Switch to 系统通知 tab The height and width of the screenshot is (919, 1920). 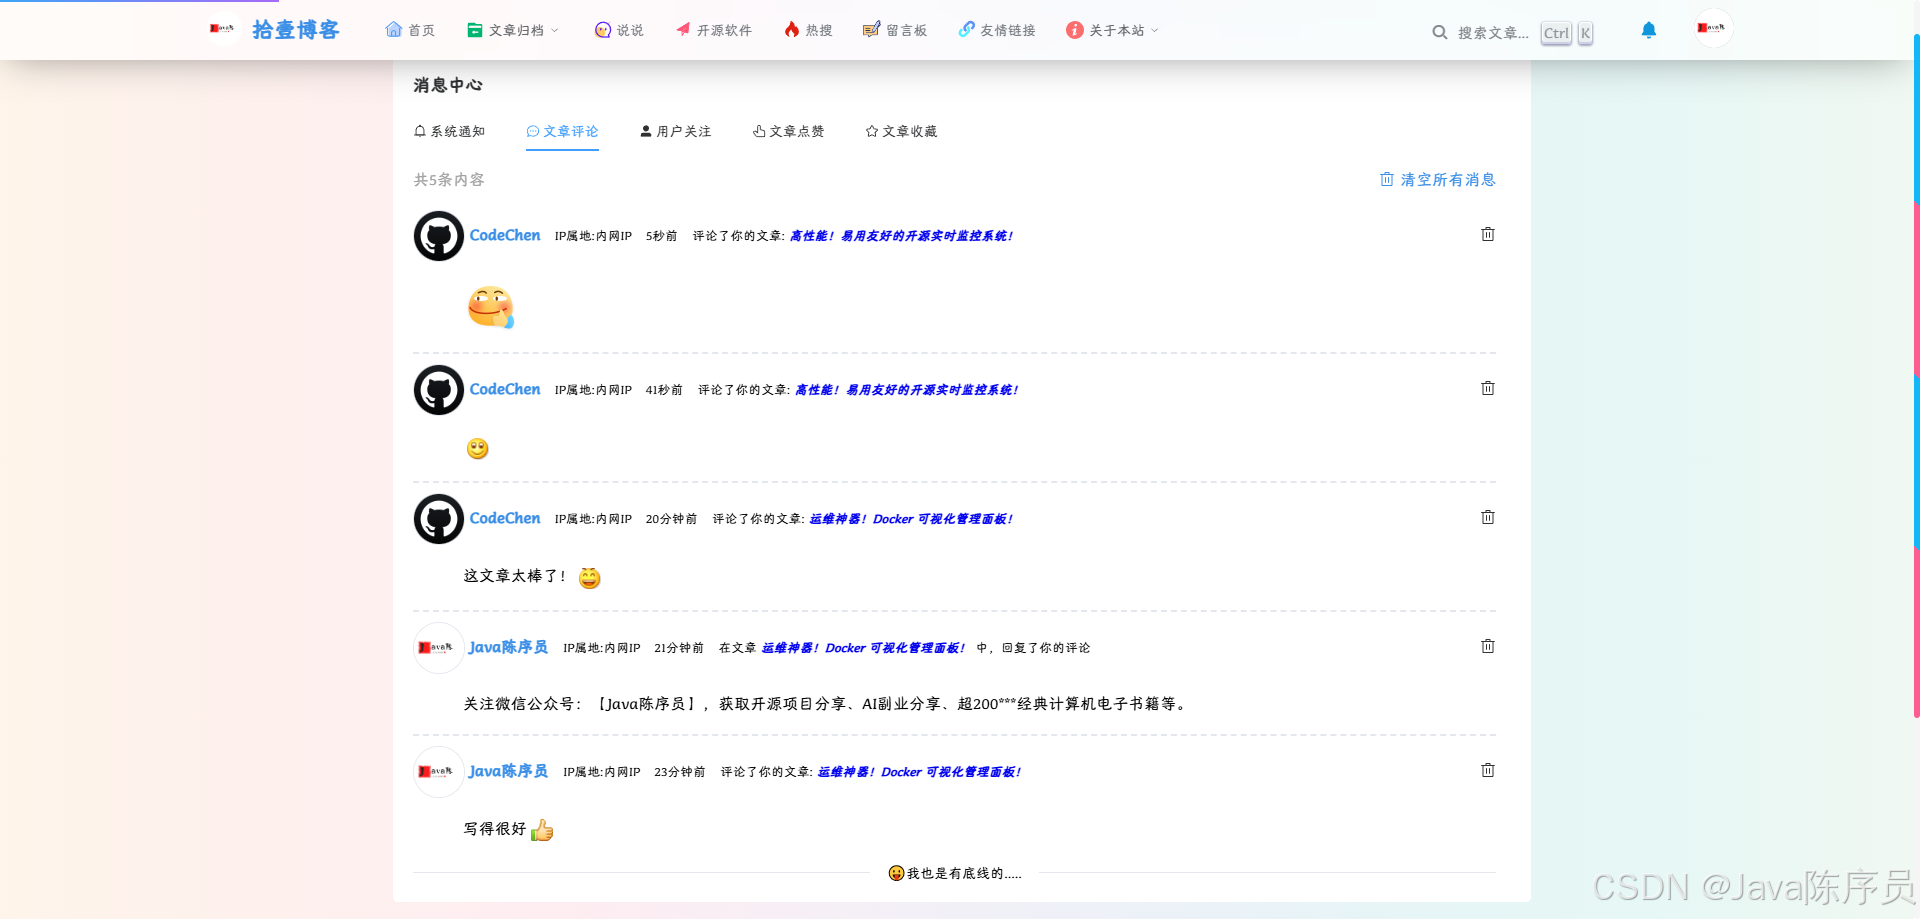(x=449, y=131)
